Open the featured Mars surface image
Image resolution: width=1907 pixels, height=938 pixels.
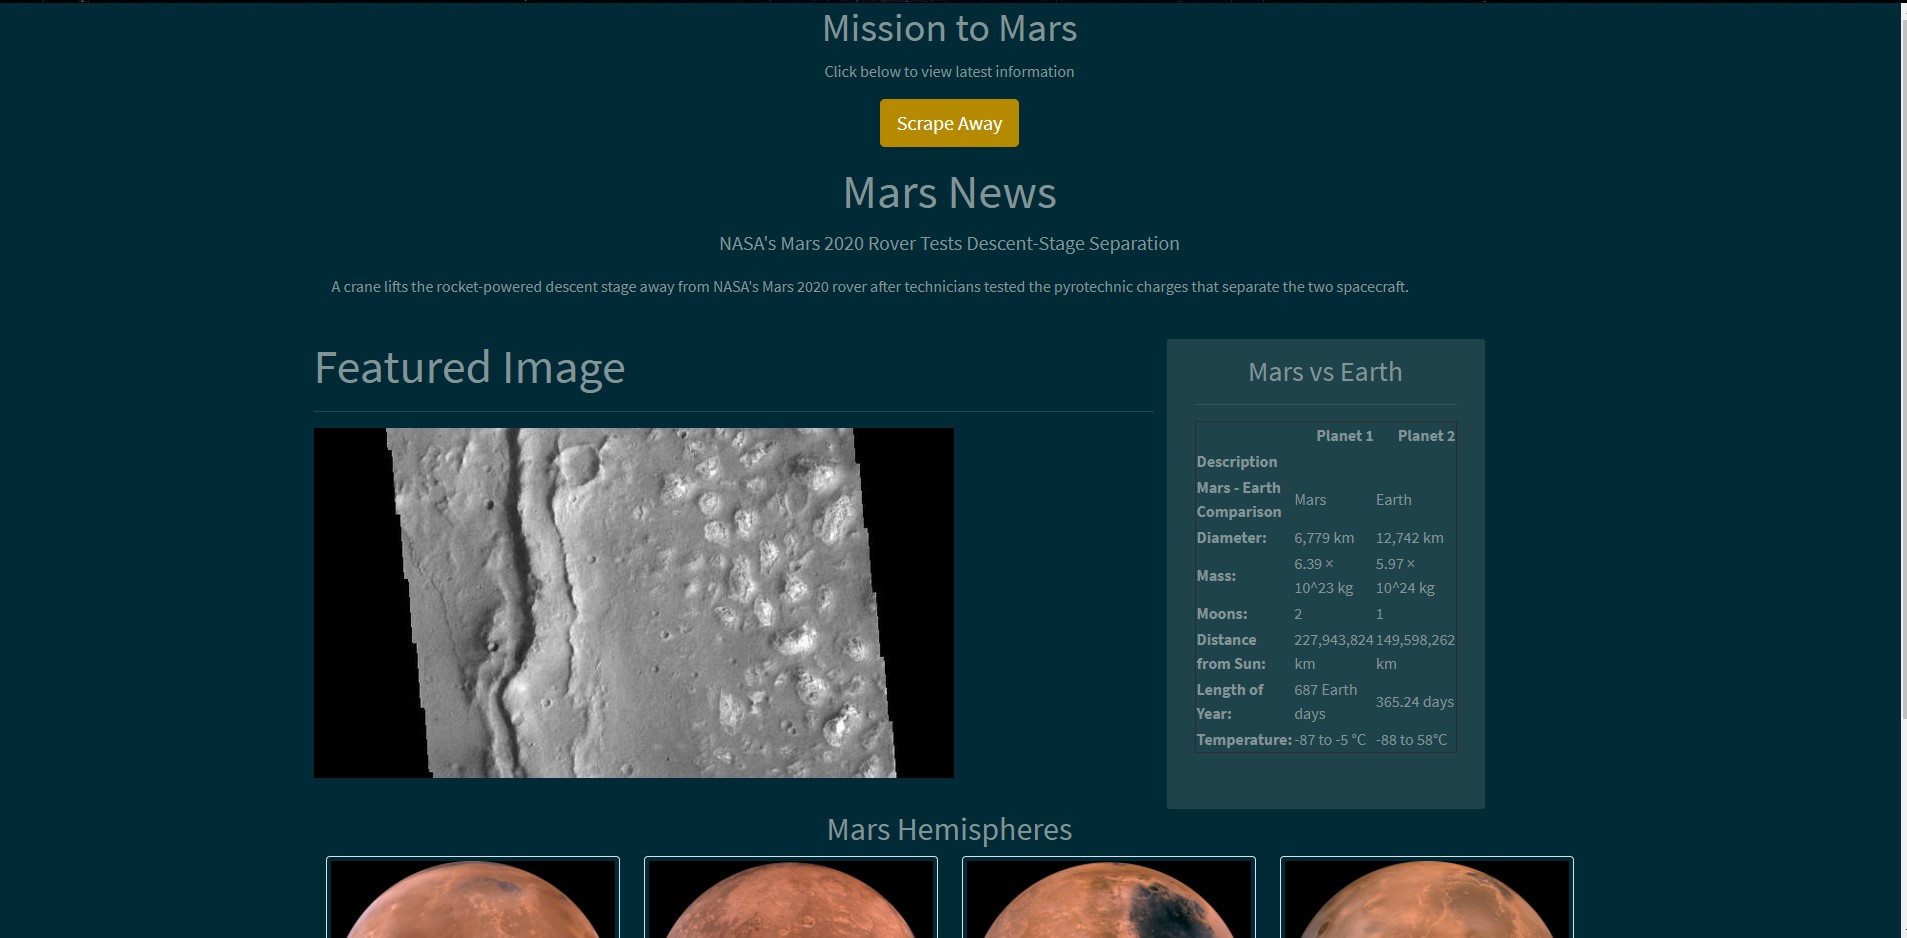point(634,603)
